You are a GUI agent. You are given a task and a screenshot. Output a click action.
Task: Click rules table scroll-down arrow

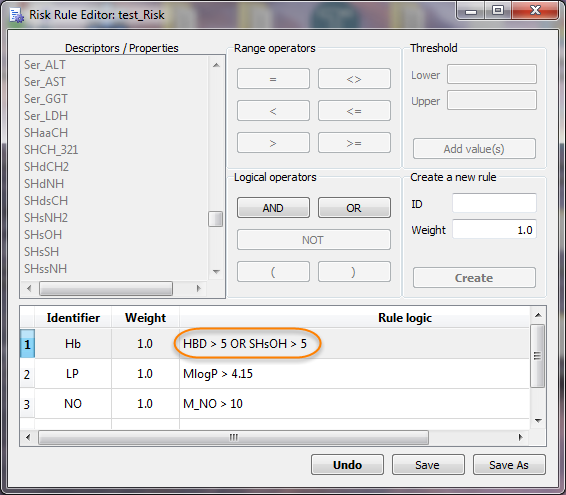pos(538,421)
